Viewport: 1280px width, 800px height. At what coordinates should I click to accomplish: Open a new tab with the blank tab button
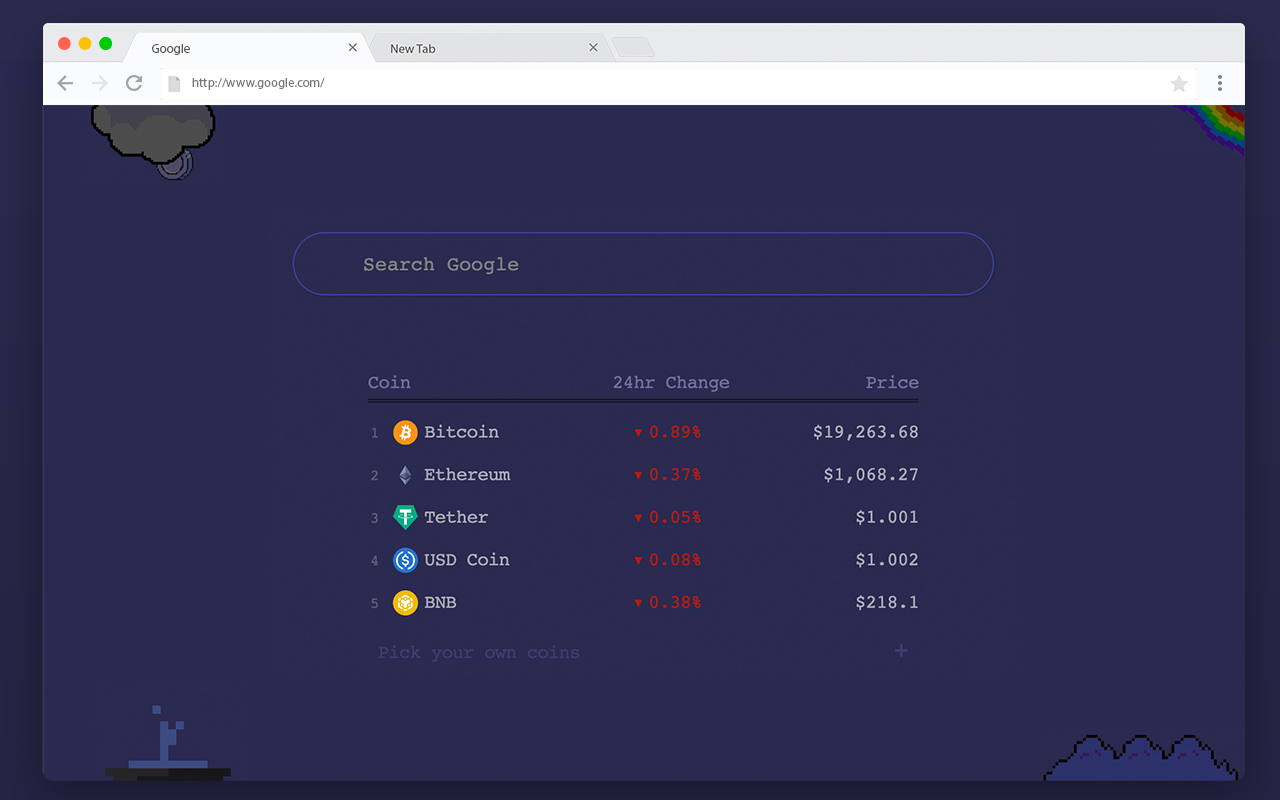[x=633, y=47]
